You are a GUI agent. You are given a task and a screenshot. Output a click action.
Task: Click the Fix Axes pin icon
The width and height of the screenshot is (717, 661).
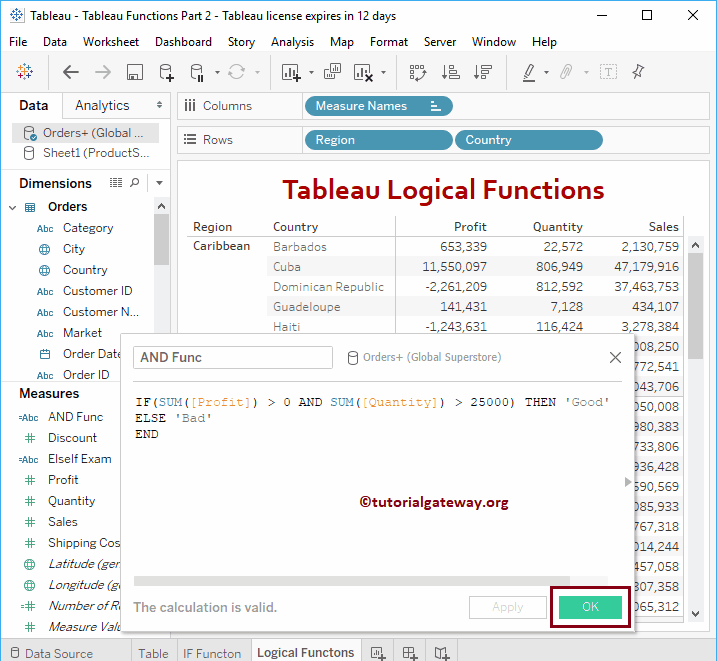[x=638, y=72]
